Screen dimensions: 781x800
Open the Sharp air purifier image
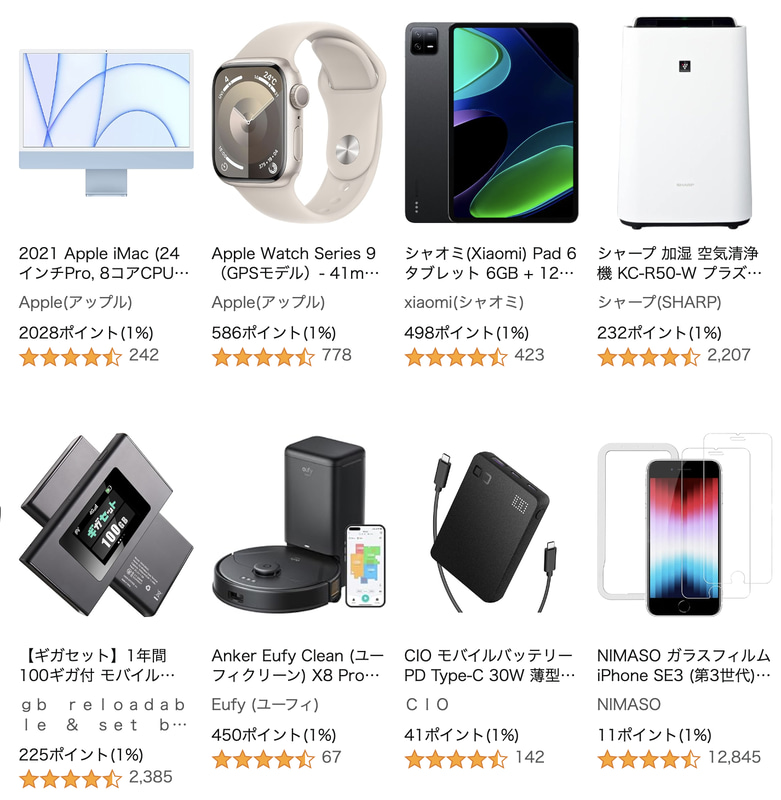click(685, 122)
